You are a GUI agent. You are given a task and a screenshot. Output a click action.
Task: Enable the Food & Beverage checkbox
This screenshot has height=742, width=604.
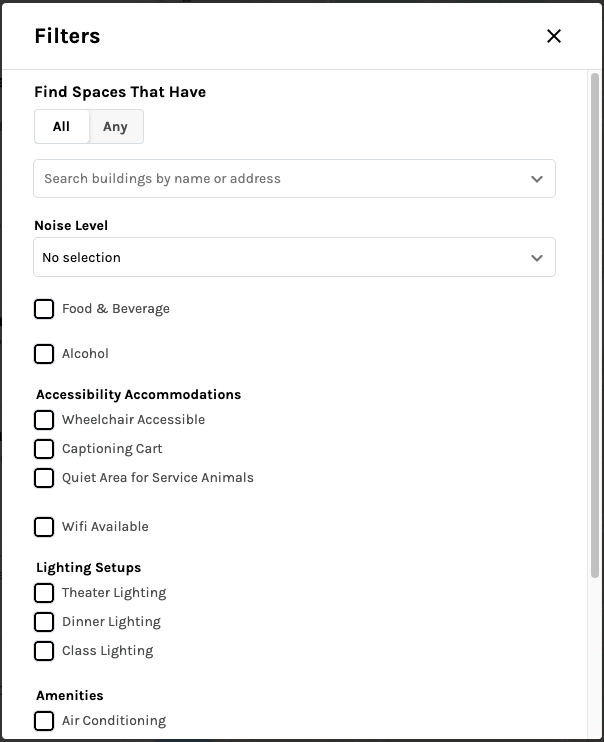click(44, 309)
